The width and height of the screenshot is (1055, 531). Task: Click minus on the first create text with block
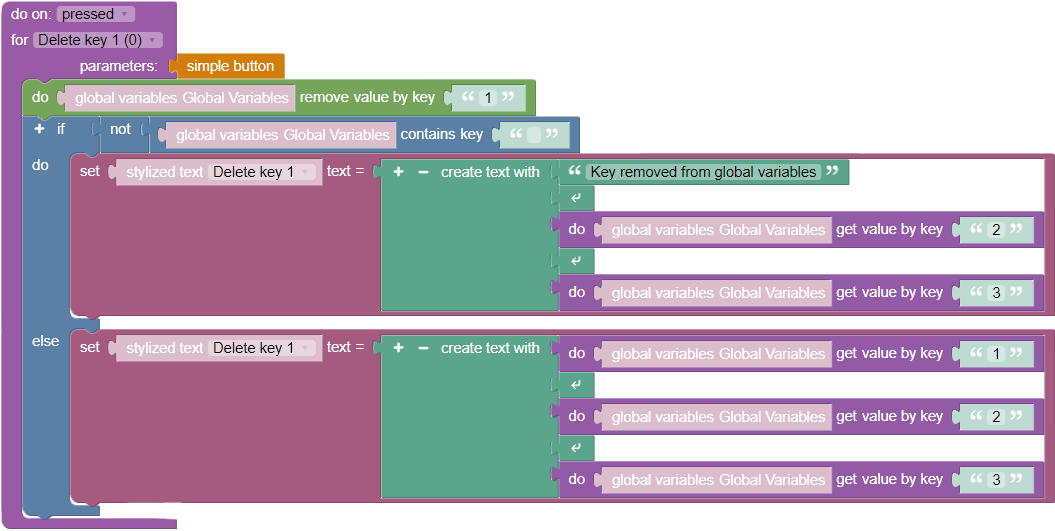coord(423,172)
